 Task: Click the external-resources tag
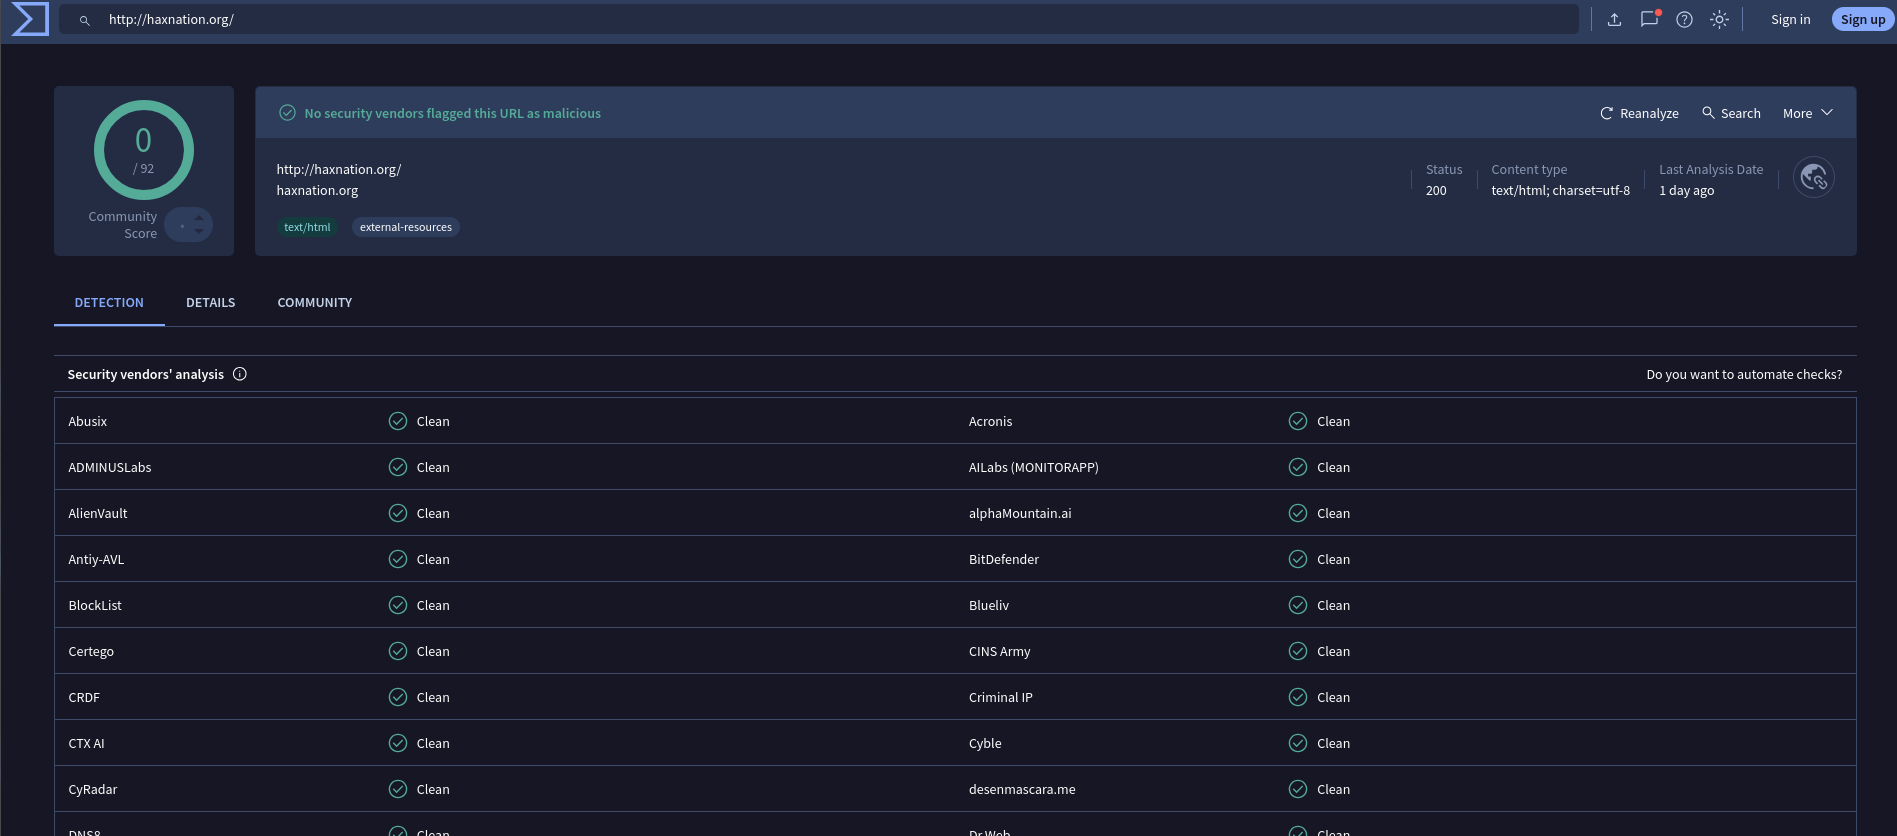[406, 227]
